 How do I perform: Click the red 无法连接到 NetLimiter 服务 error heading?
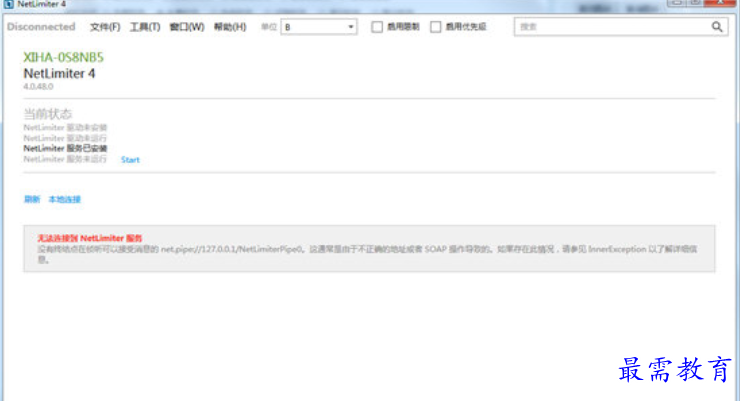pos(90,238)
